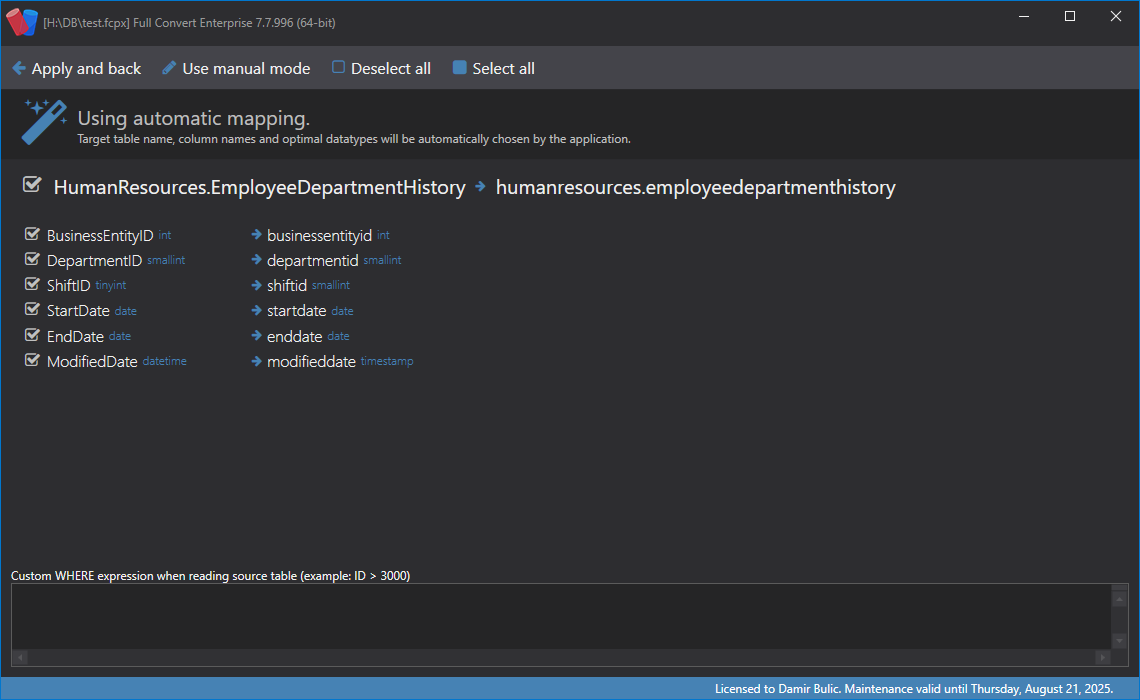1140x700 pixels.
Task: Choose Select all columns
Action: coord(503,69)
